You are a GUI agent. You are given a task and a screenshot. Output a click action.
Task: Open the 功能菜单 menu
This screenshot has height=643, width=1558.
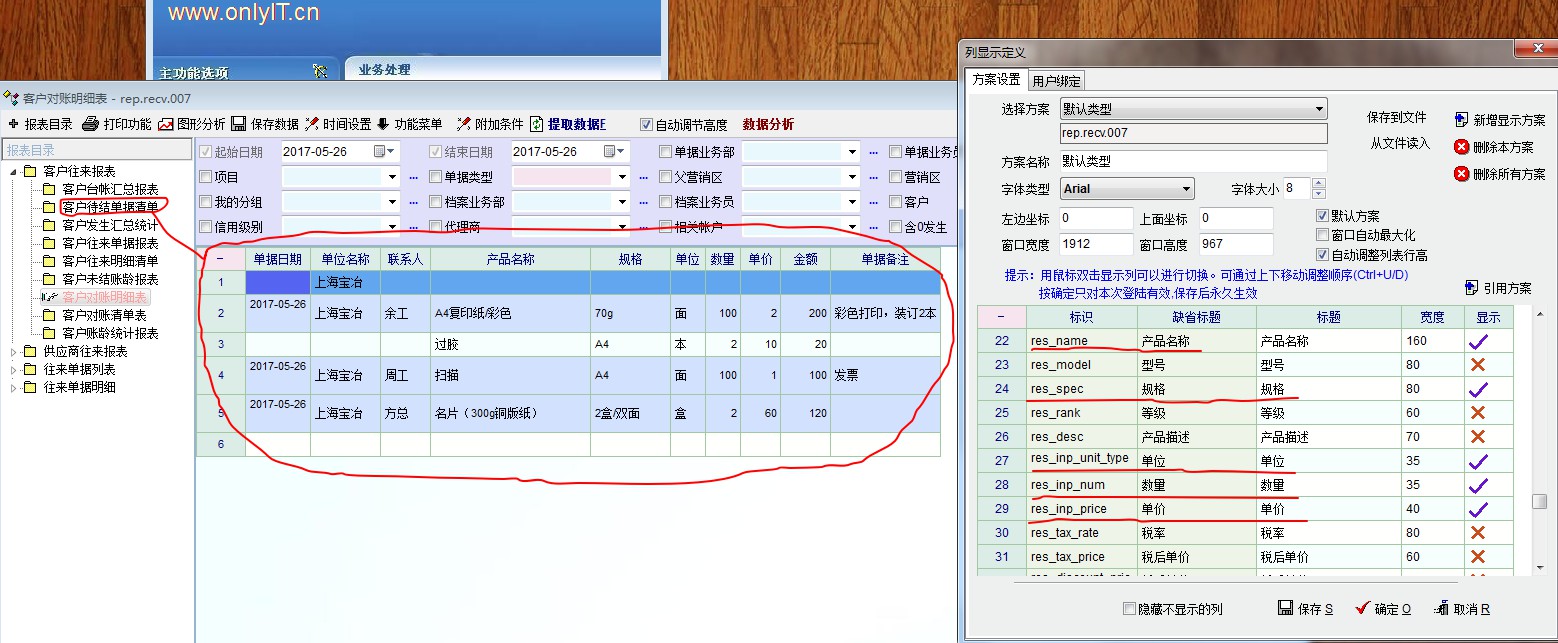pos(409,124)
